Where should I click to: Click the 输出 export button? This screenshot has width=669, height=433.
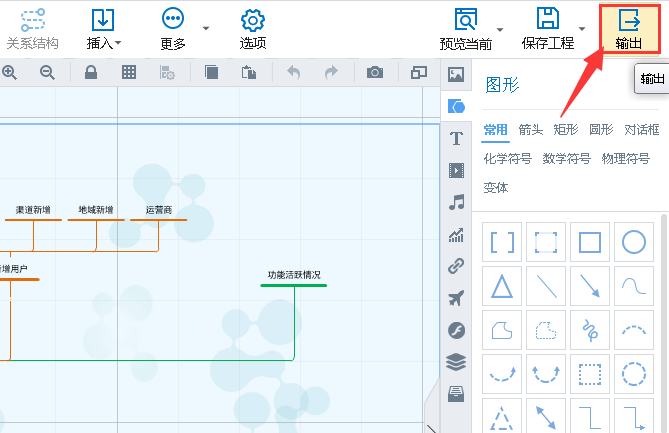629,29
